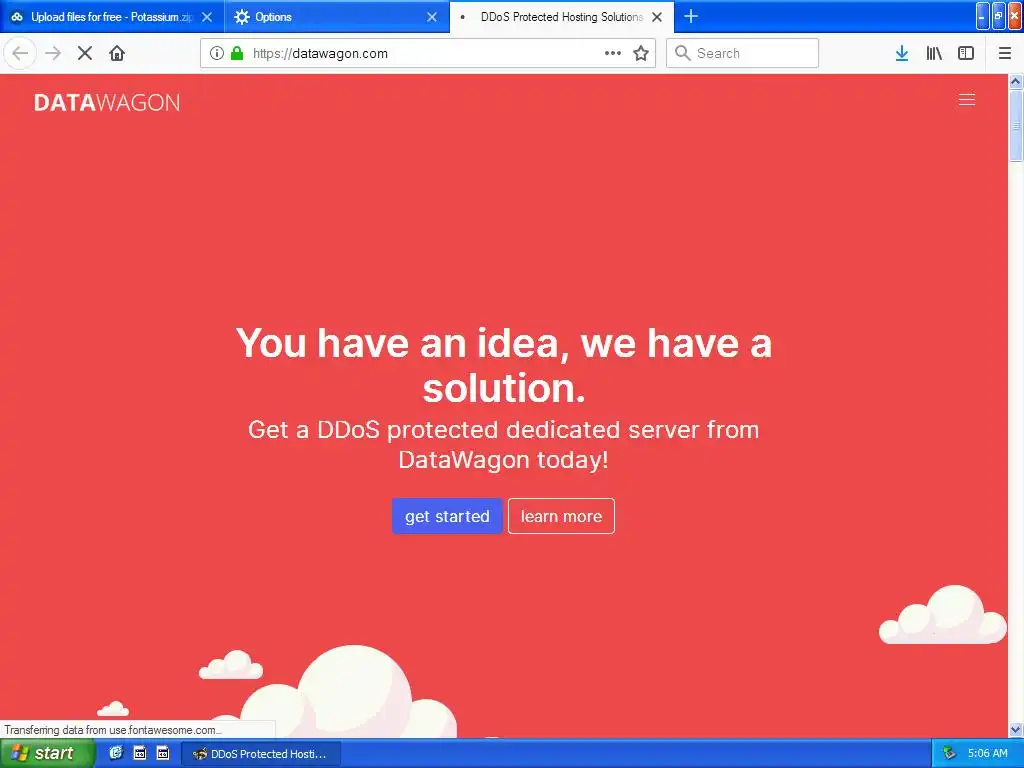This screenshot has width=1024, height=768.
Task: Click the get started button
Action: [447, 516]
